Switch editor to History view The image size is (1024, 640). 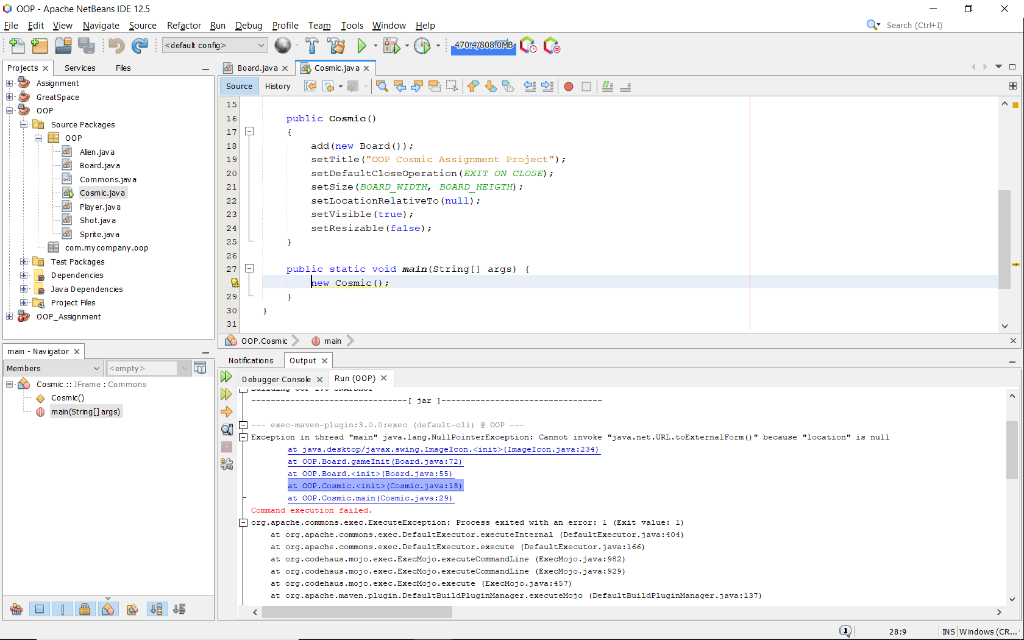(x=277, y=86)
